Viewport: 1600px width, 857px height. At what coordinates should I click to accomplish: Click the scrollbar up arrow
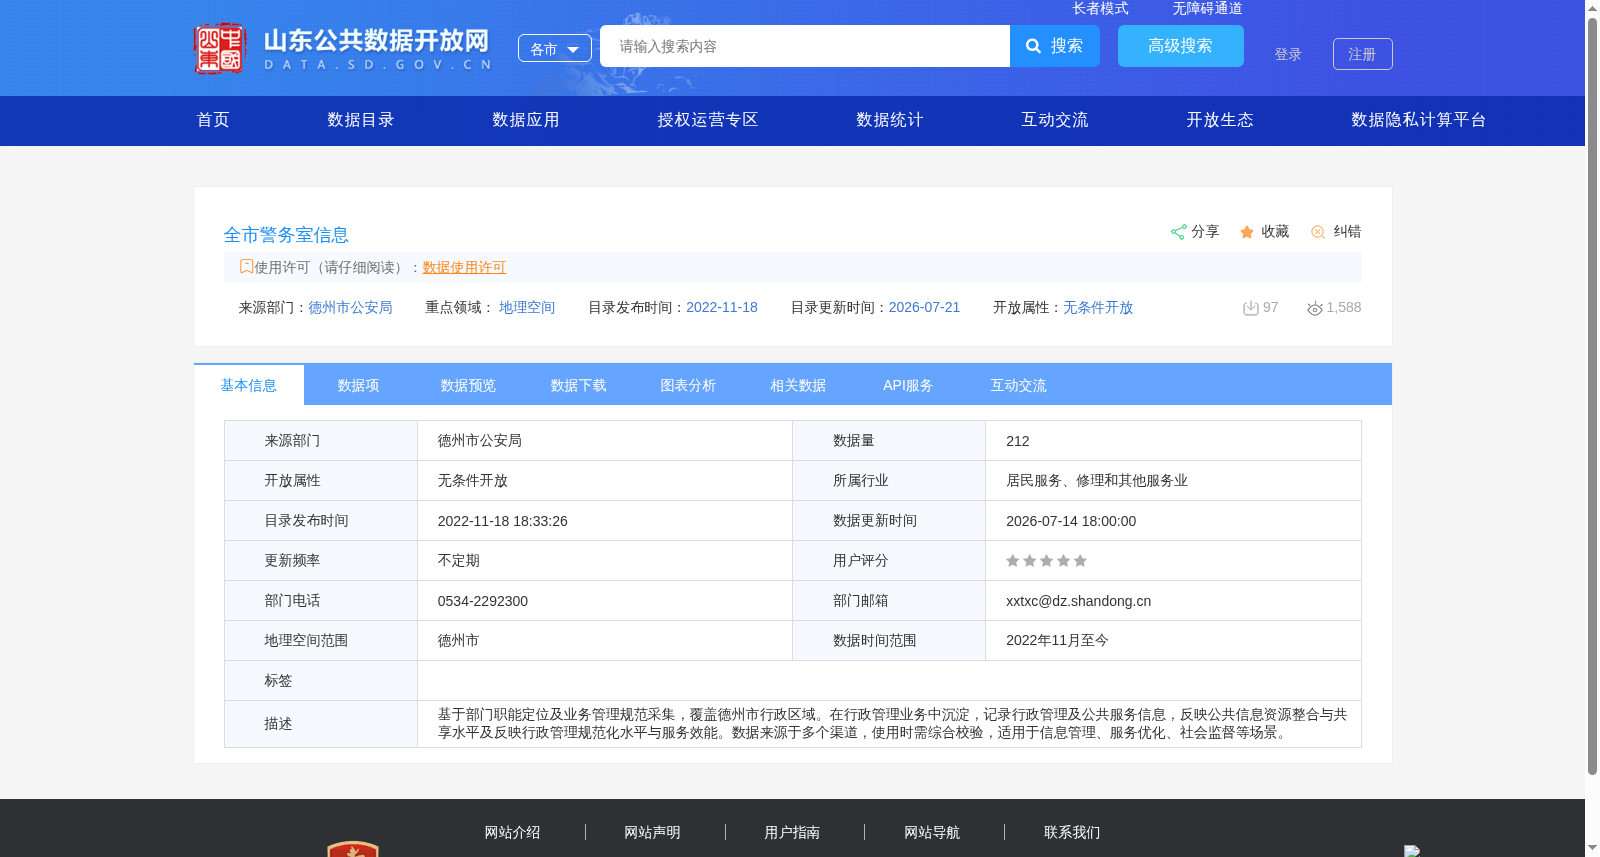(x=1592, y=7)
